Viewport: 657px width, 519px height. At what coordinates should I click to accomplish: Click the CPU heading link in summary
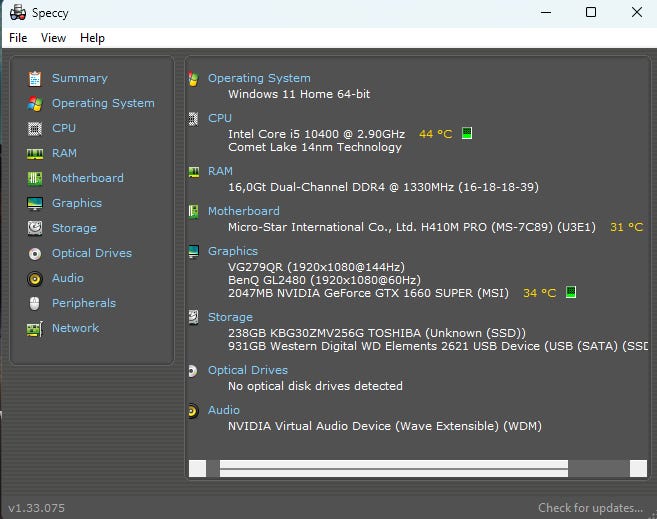(220, 118)
